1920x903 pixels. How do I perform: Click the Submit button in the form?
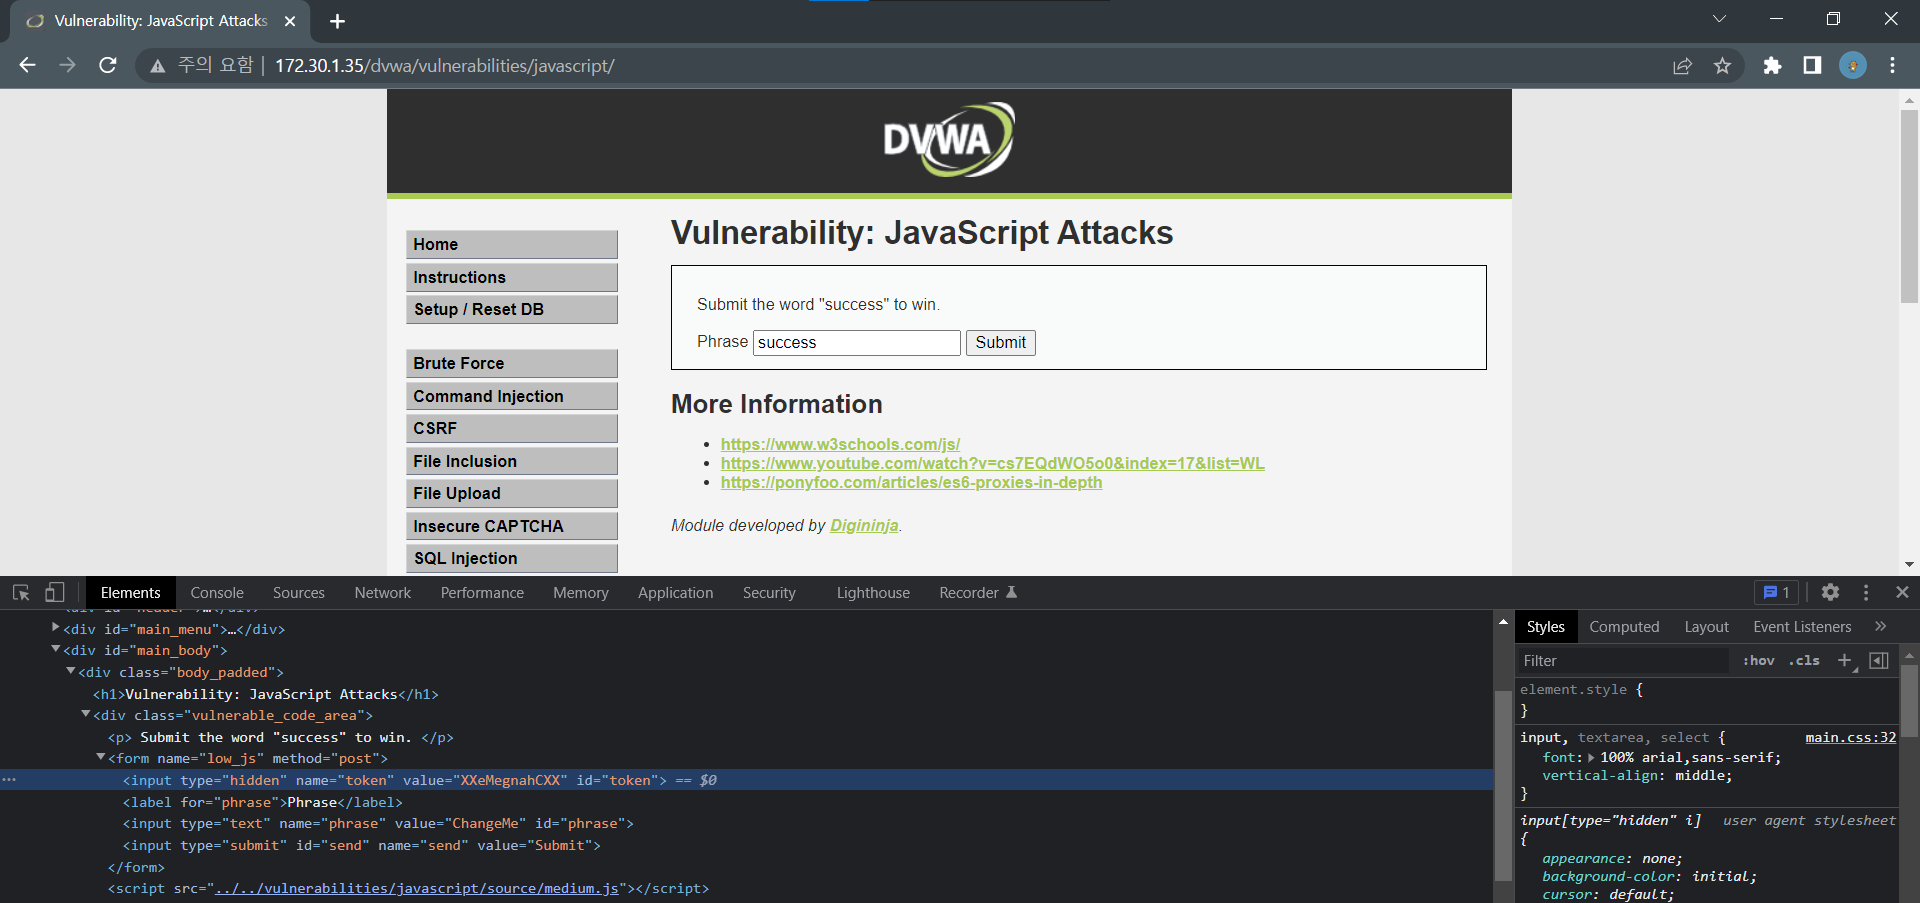pos(1000,342)
